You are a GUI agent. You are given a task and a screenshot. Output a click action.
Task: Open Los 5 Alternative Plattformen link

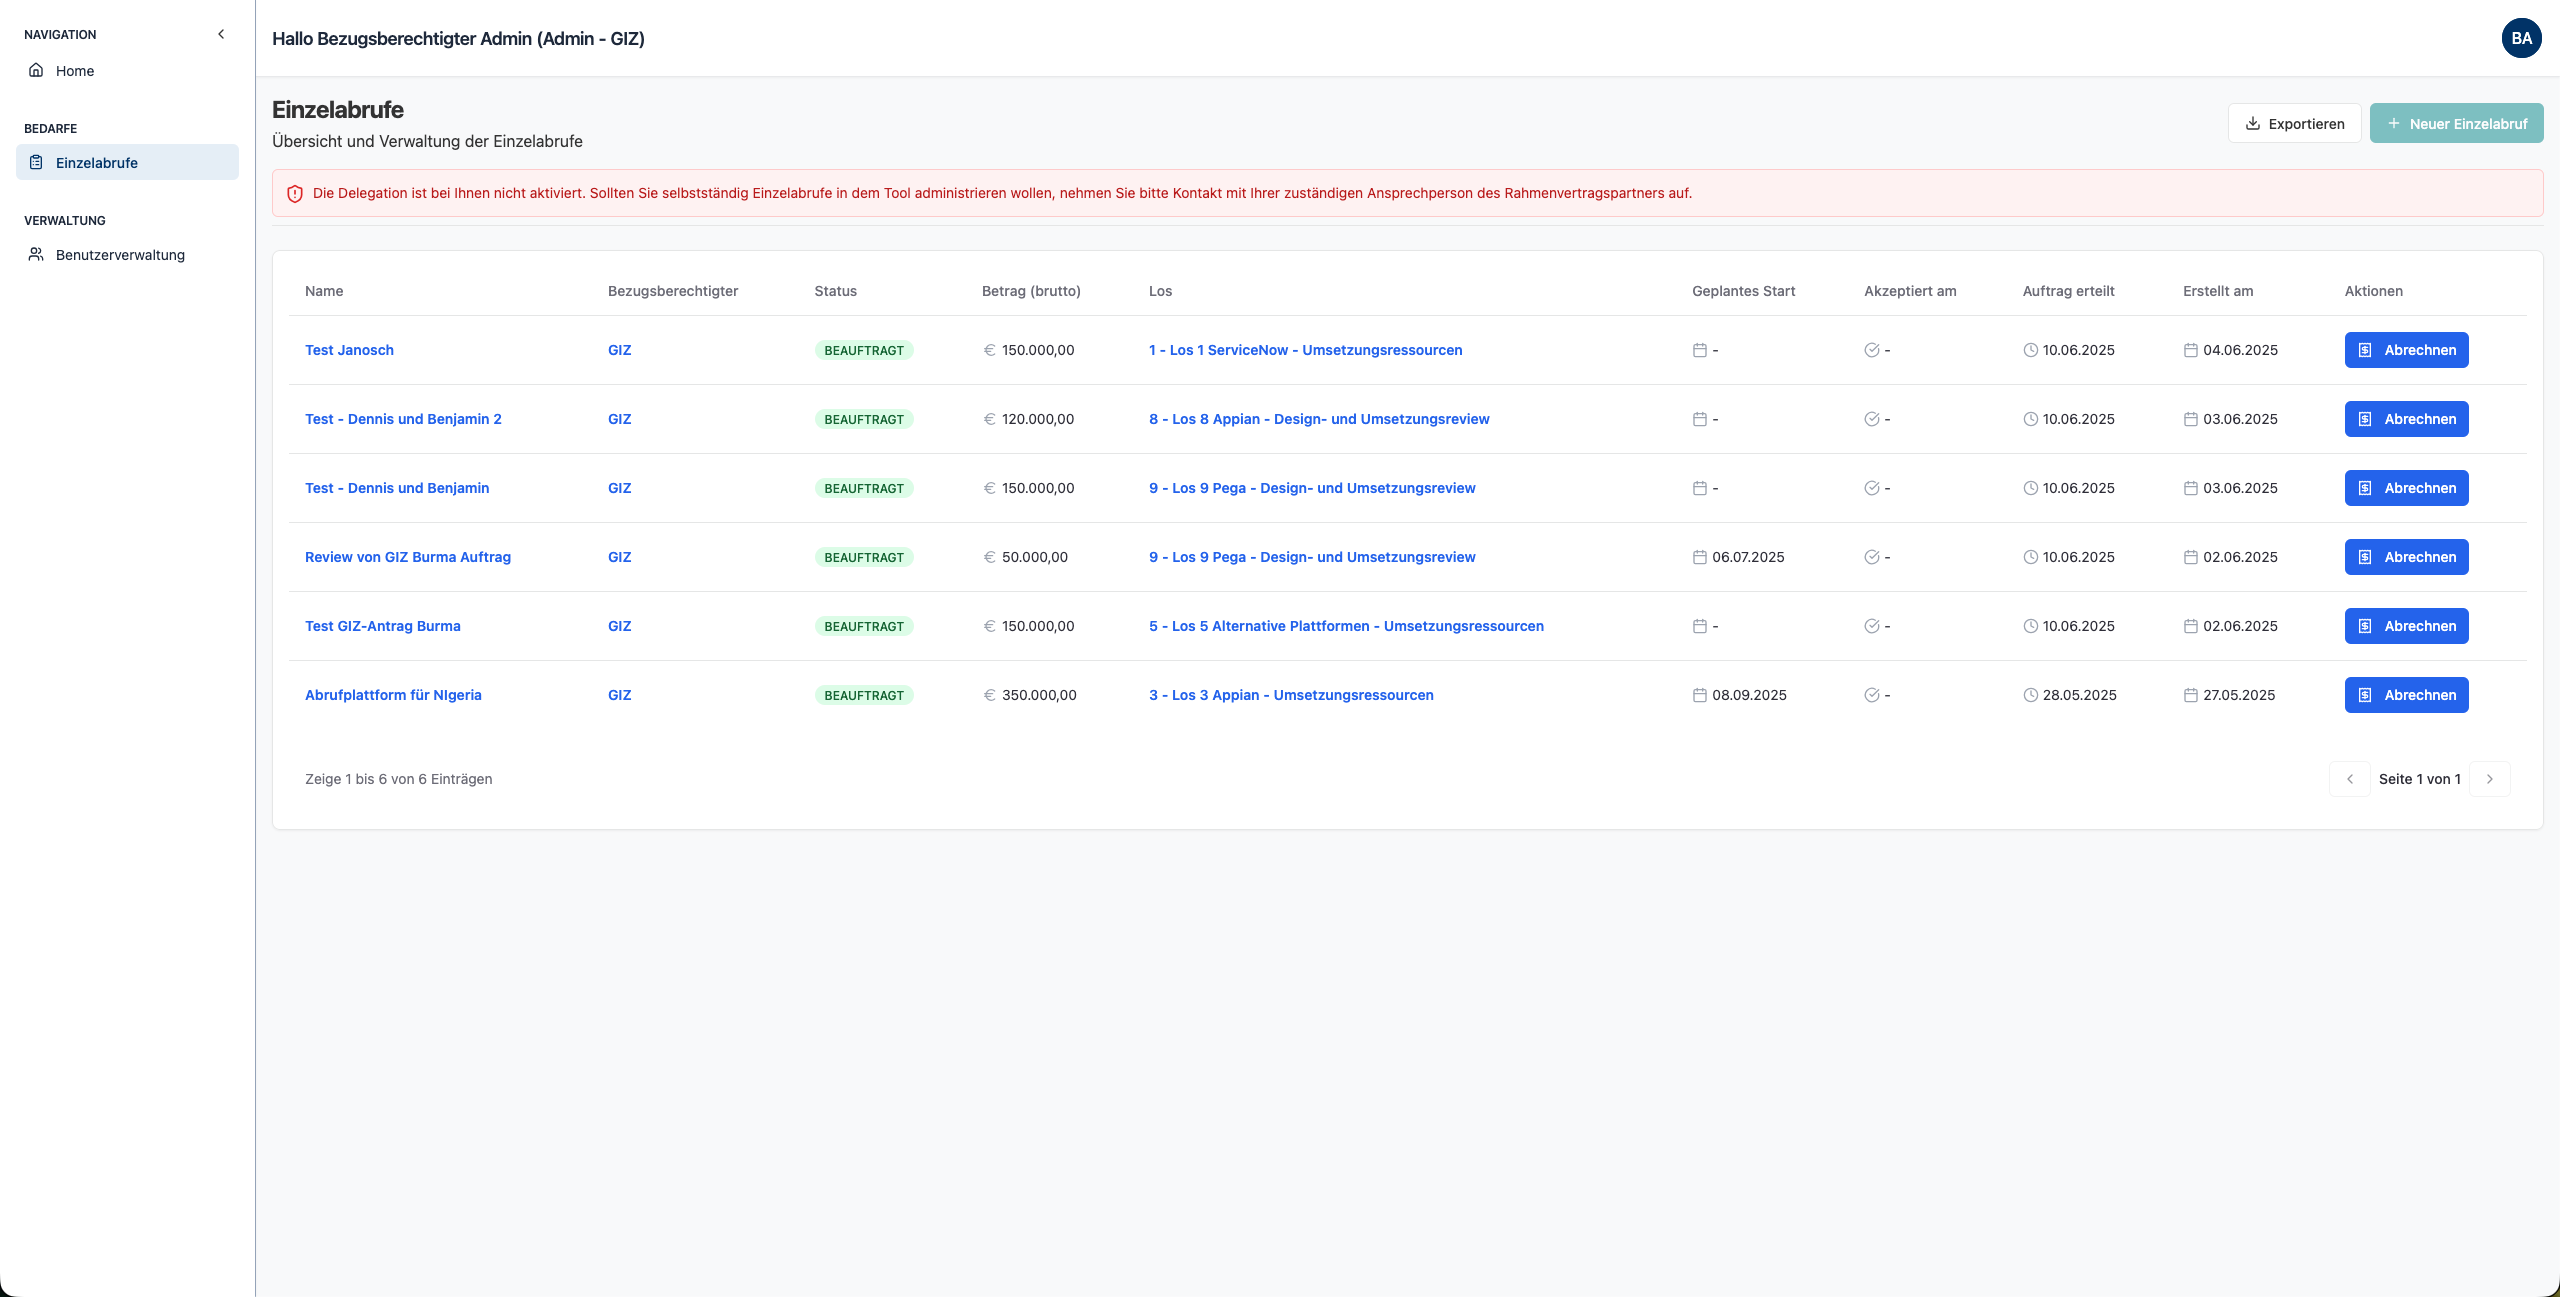click(x=1346, y=626)
